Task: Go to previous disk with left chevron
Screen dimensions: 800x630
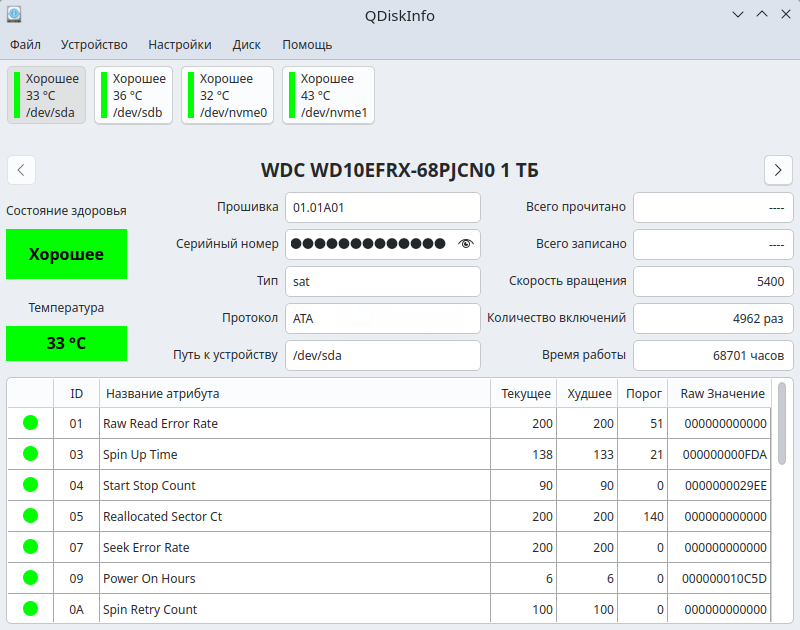Action: pos(21,170)
